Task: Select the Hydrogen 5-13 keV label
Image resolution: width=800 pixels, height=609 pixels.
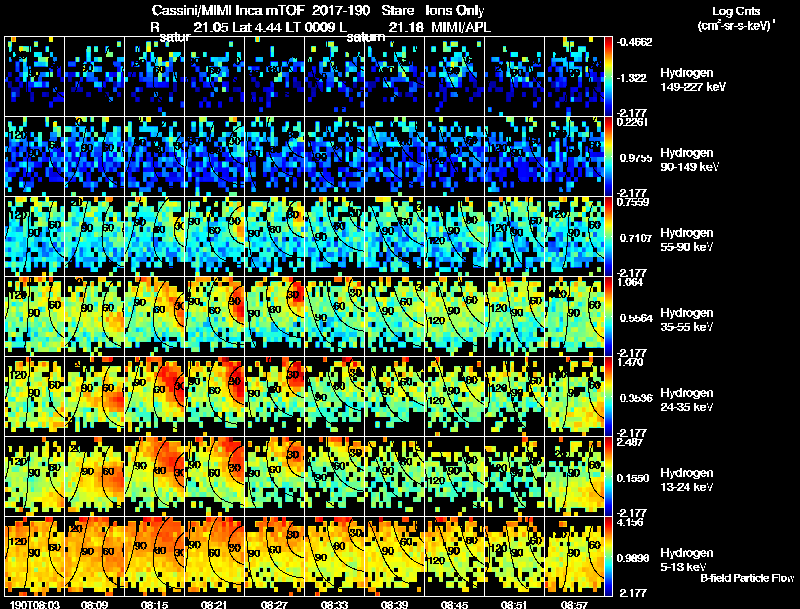Action: 687,560
